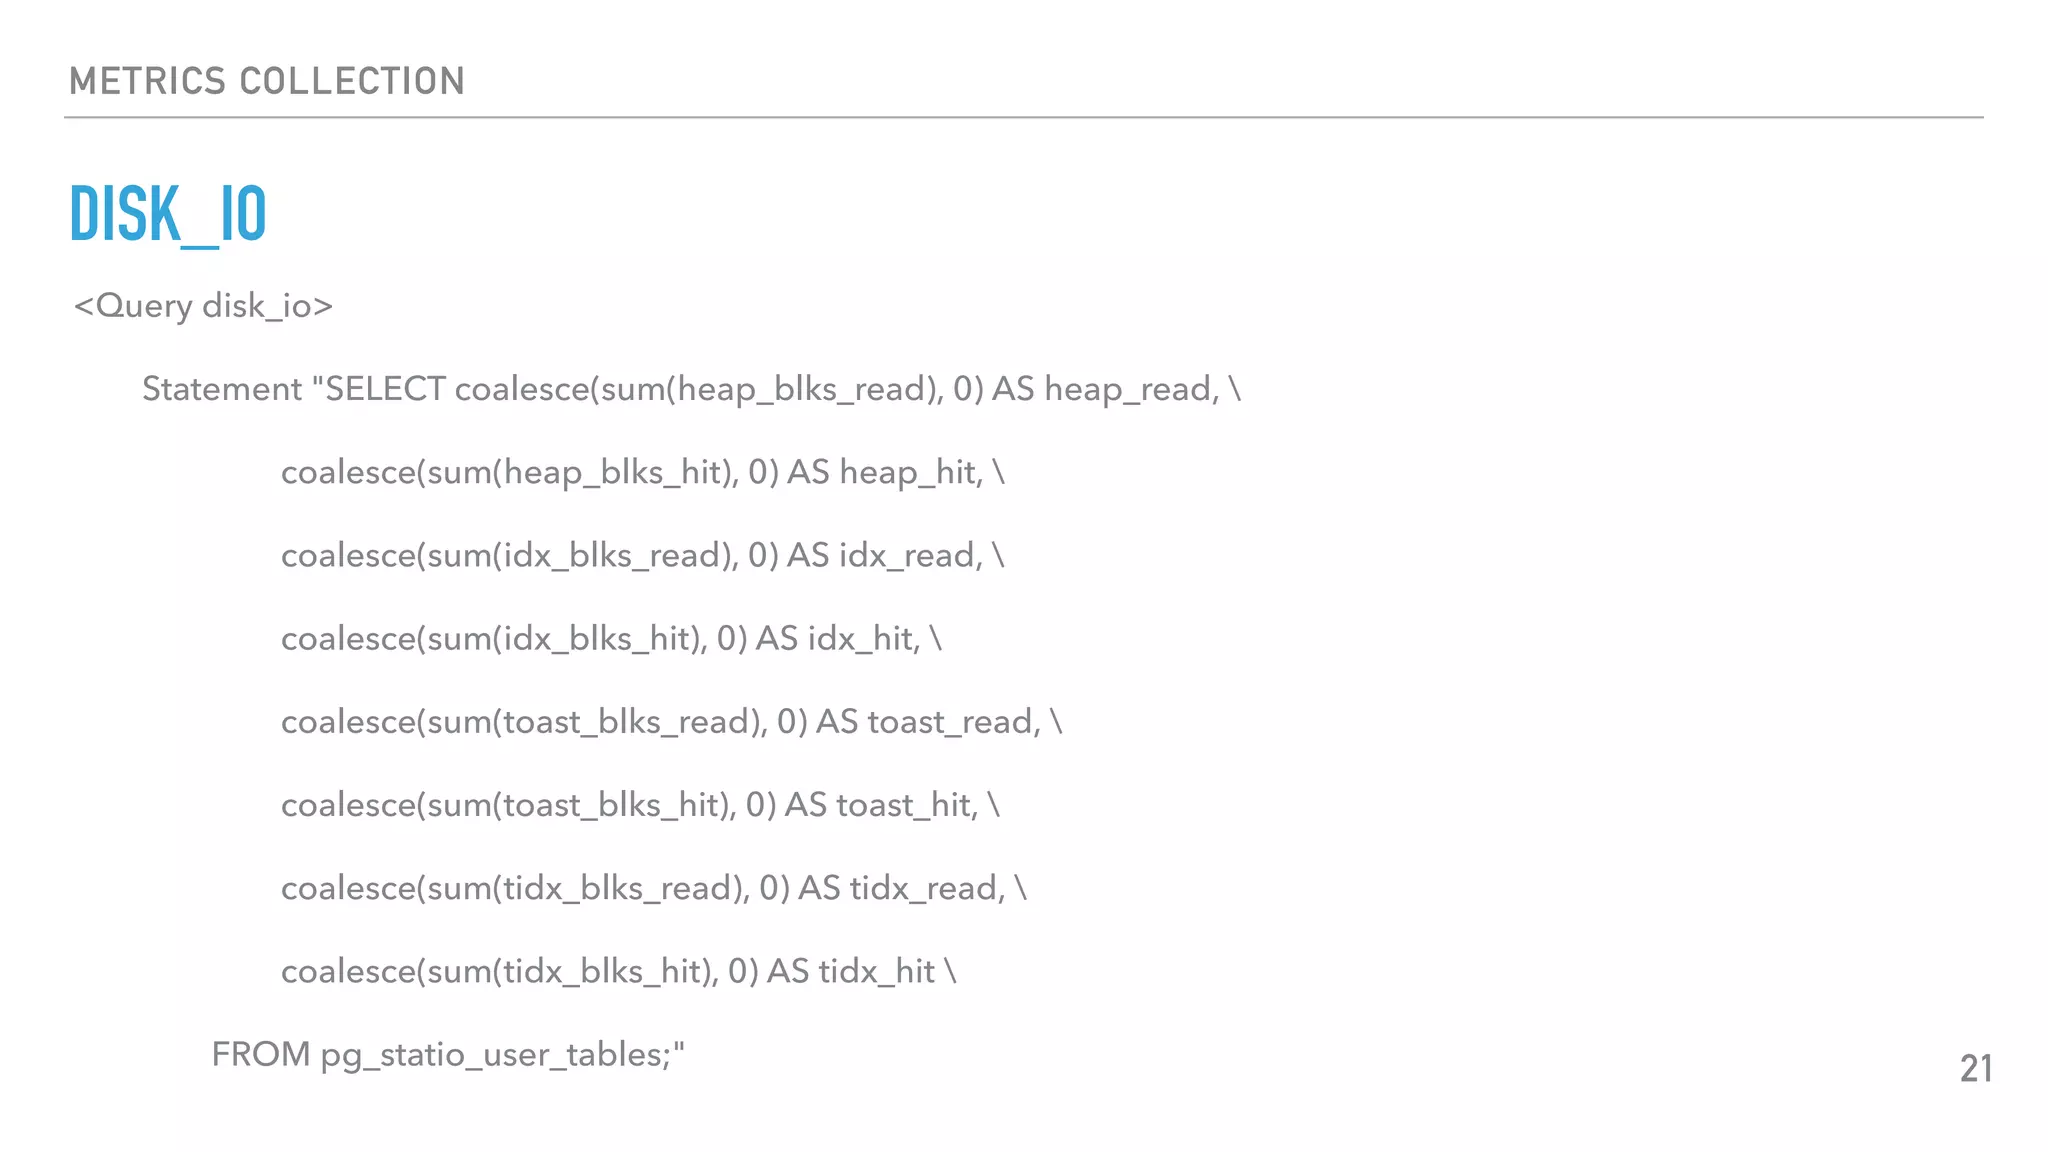Click the METRICS COLLECTION header text
Image resolution: width=2048 pixels, height=1152 pixels.
(x=267, y=81)
